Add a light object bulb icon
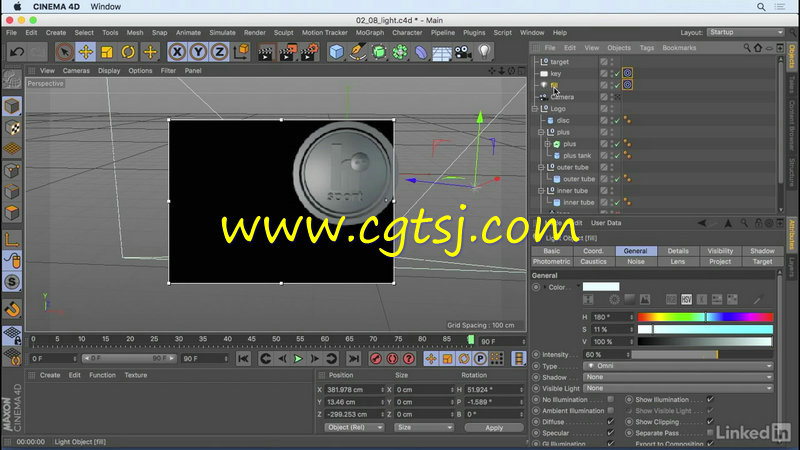This screenshot has width=800, height=450. (484, 52)
